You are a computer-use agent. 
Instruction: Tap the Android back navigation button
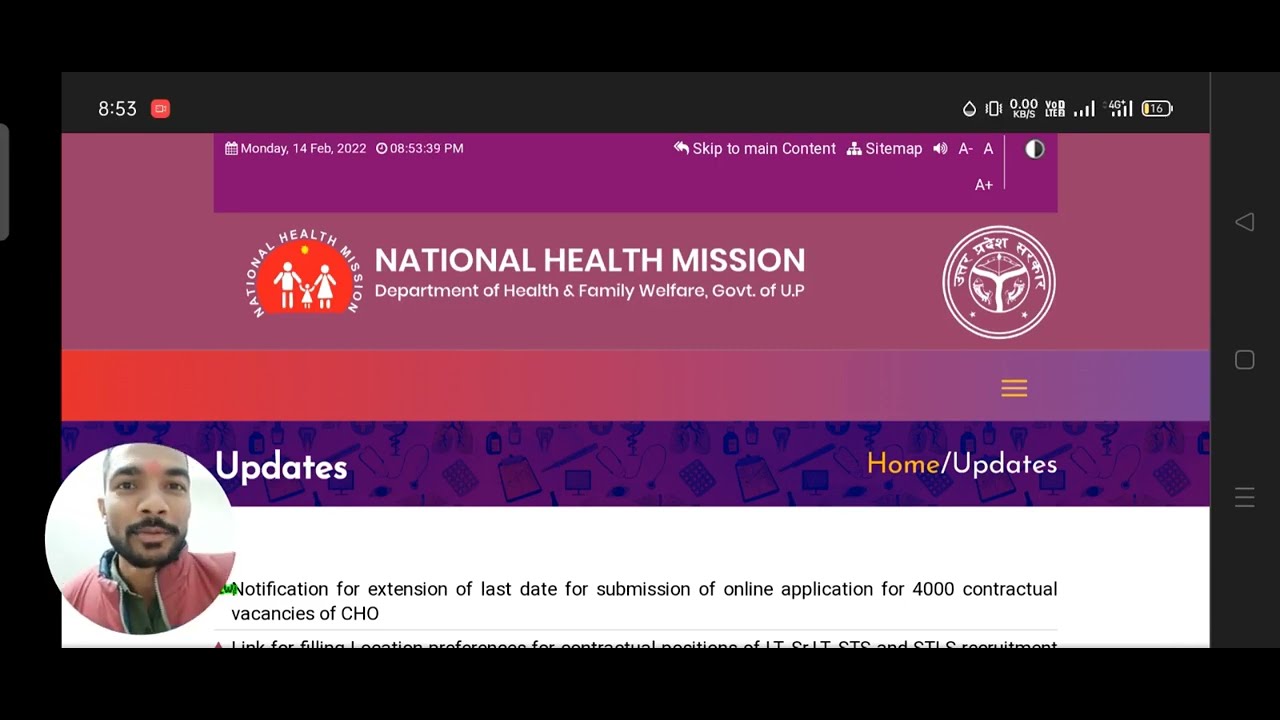tap(1244, 222)
